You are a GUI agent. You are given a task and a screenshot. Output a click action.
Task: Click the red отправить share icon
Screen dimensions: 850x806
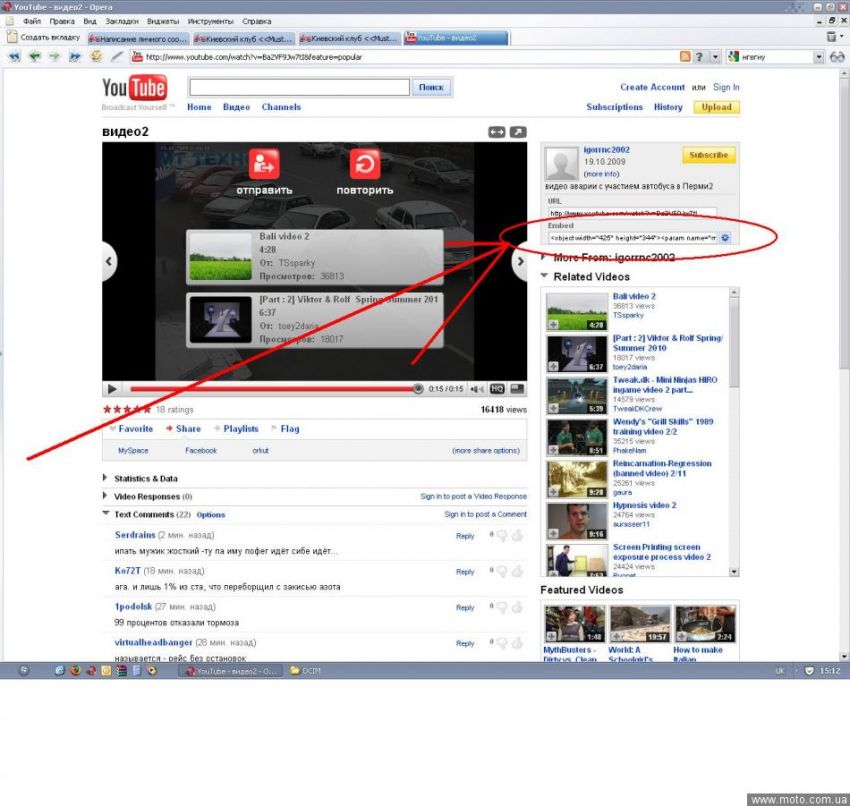(x=264, y=163)
